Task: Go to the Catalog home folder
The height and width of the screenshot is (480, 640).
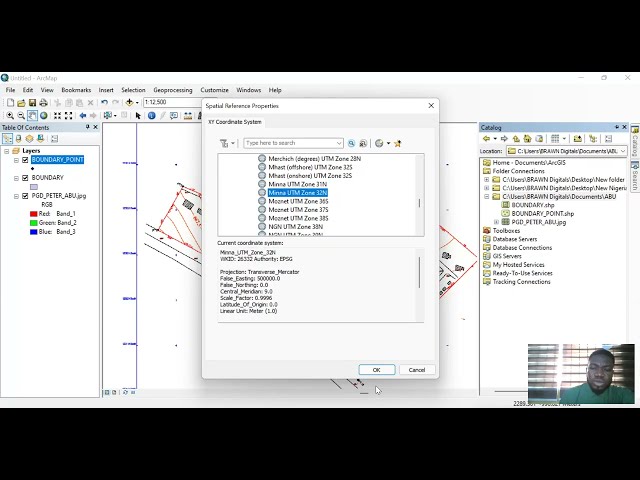Action: pos(527,139)
